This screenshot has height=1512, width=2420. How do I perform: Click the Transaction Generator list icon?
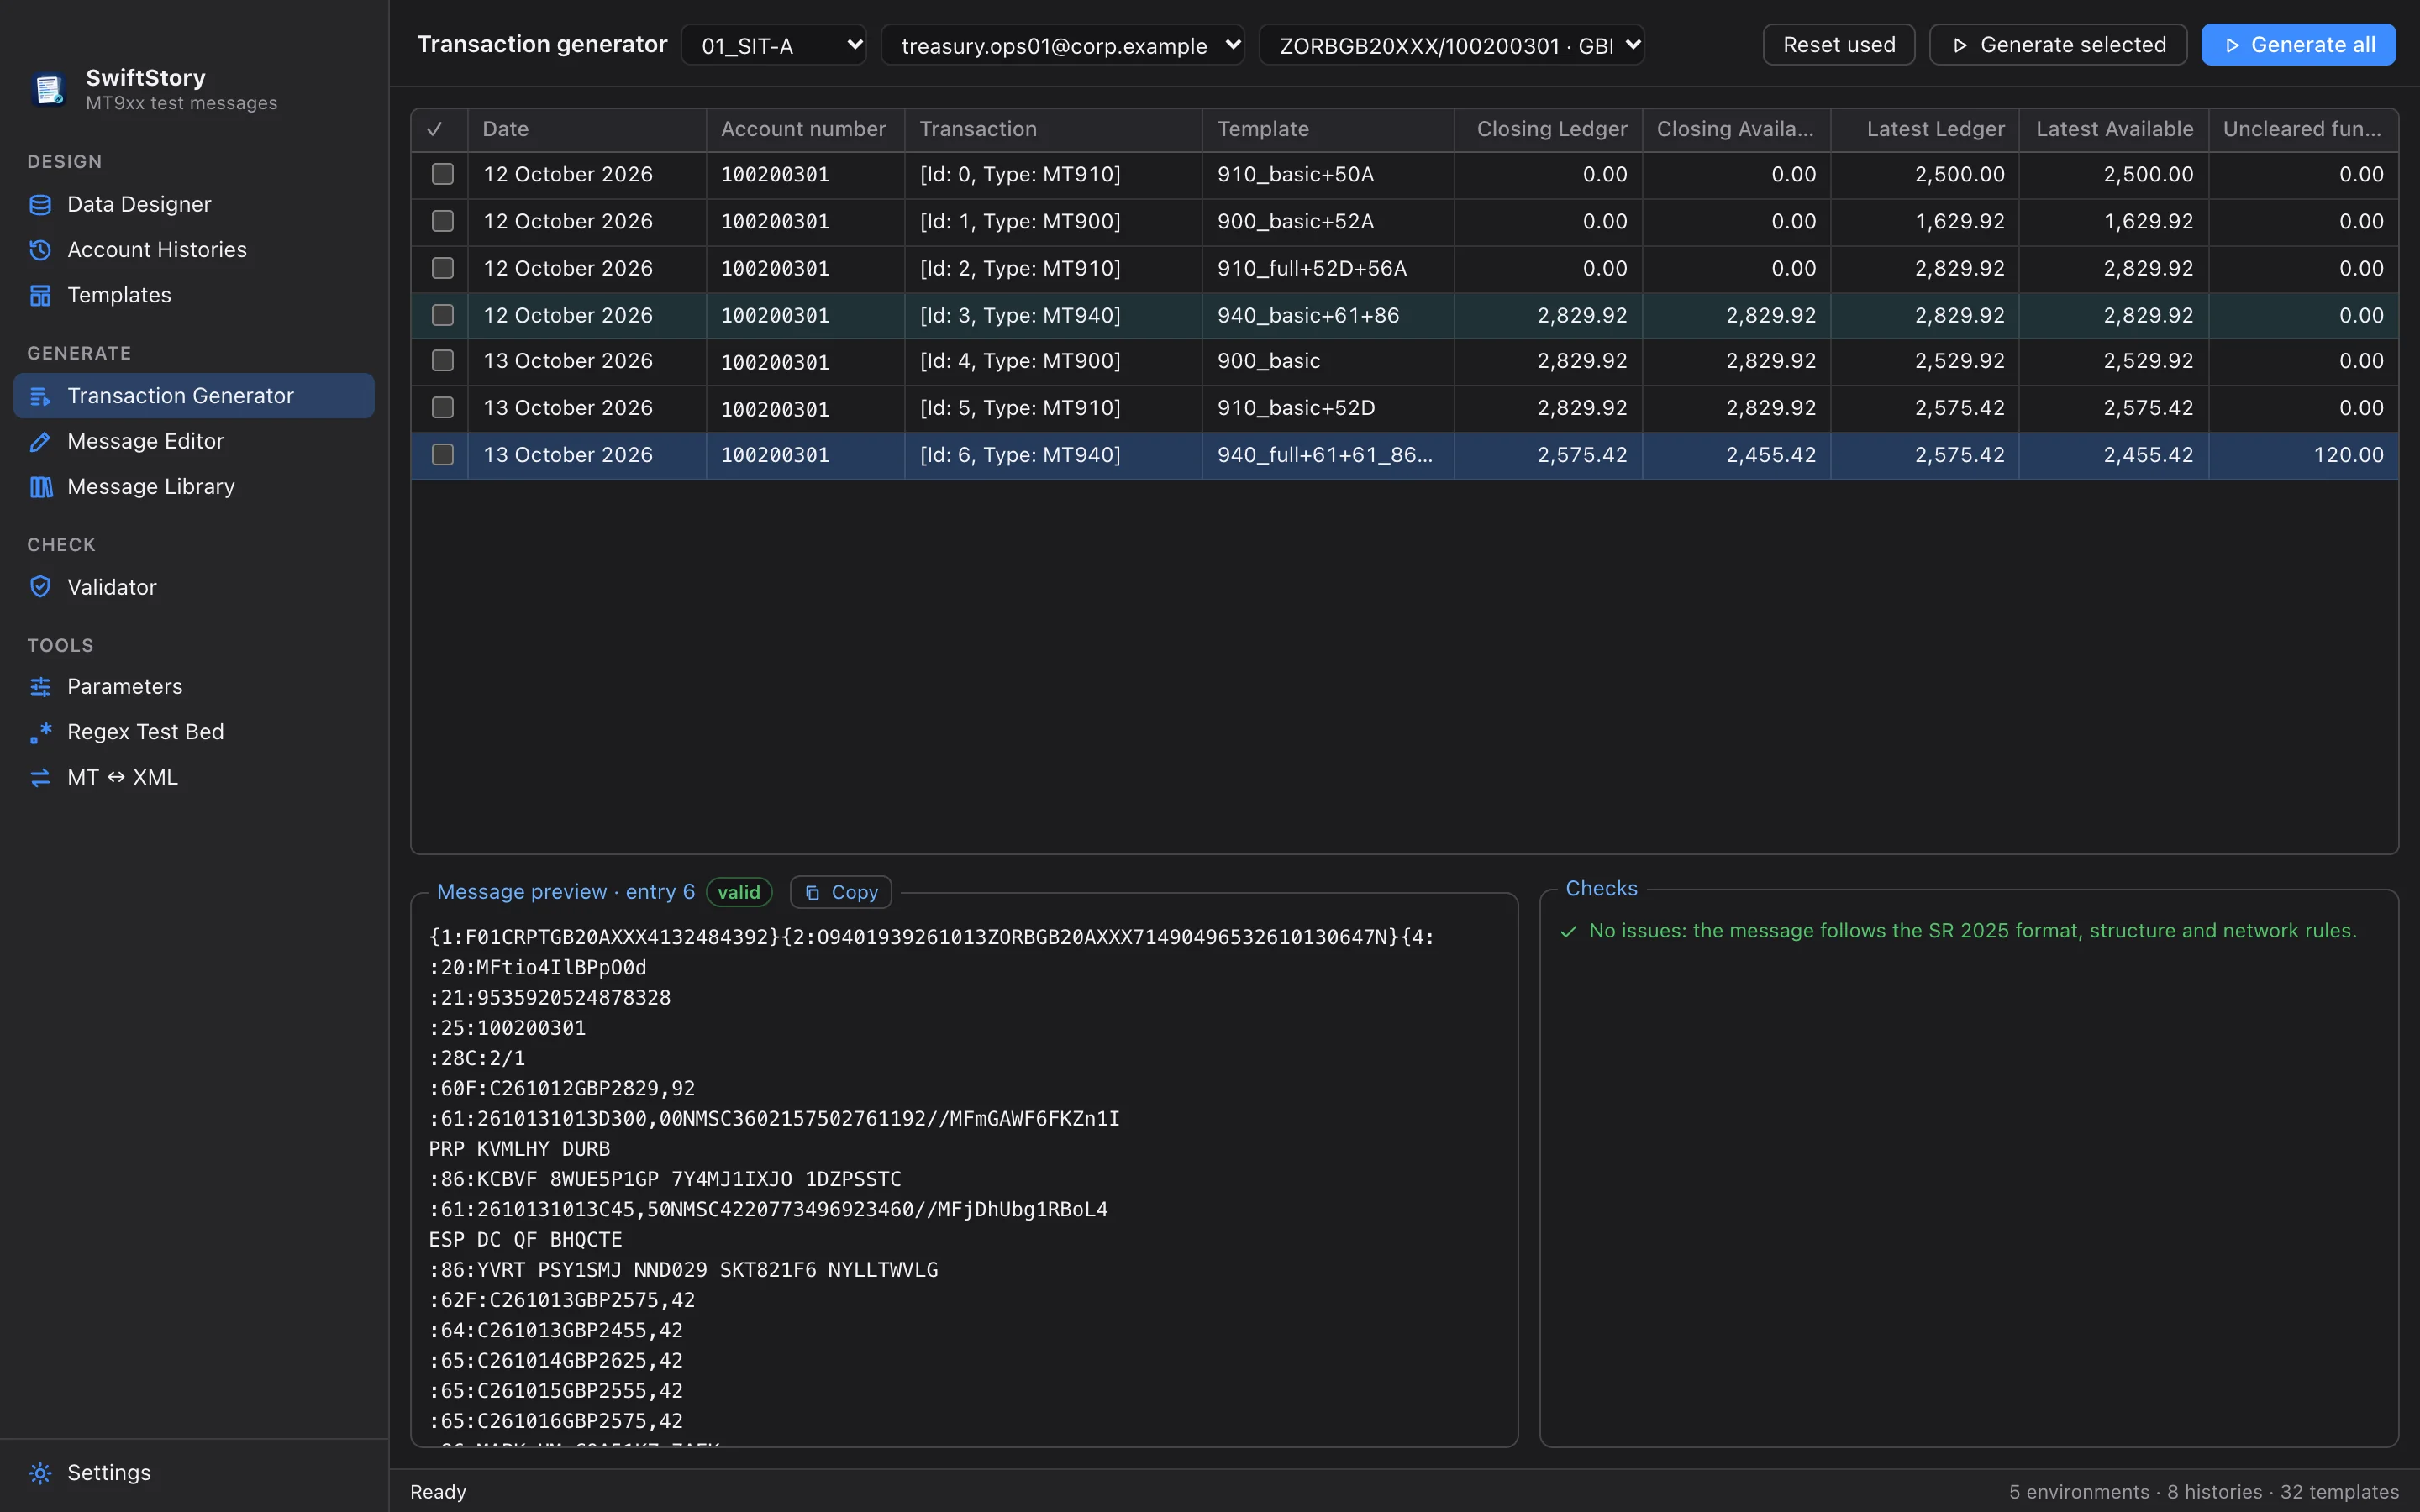pos(40,396)
